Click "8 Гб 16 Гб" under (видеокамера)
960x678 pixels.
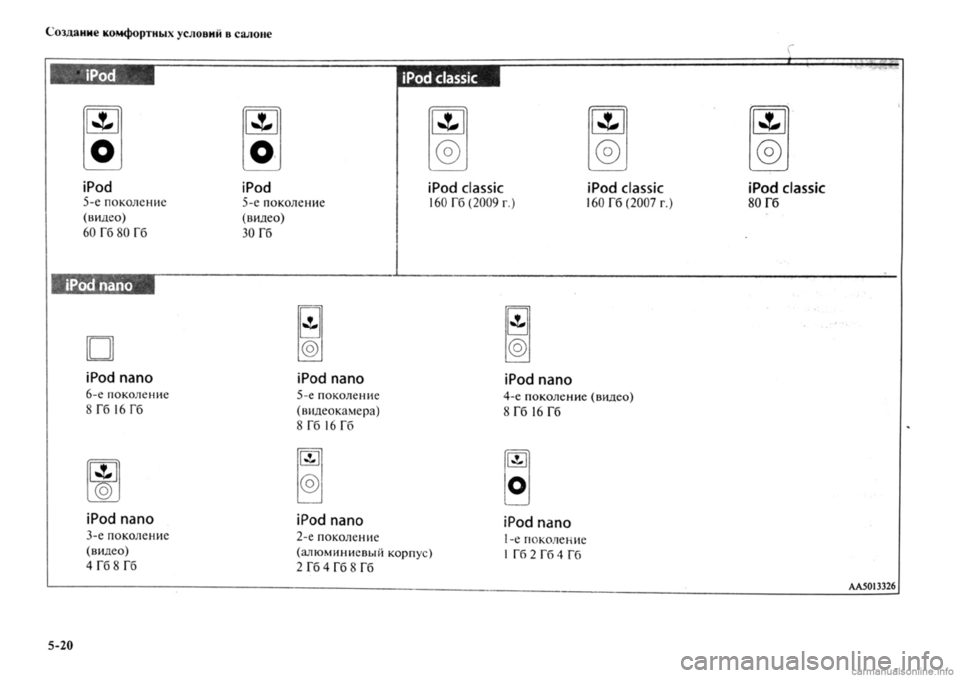point(325,426)
